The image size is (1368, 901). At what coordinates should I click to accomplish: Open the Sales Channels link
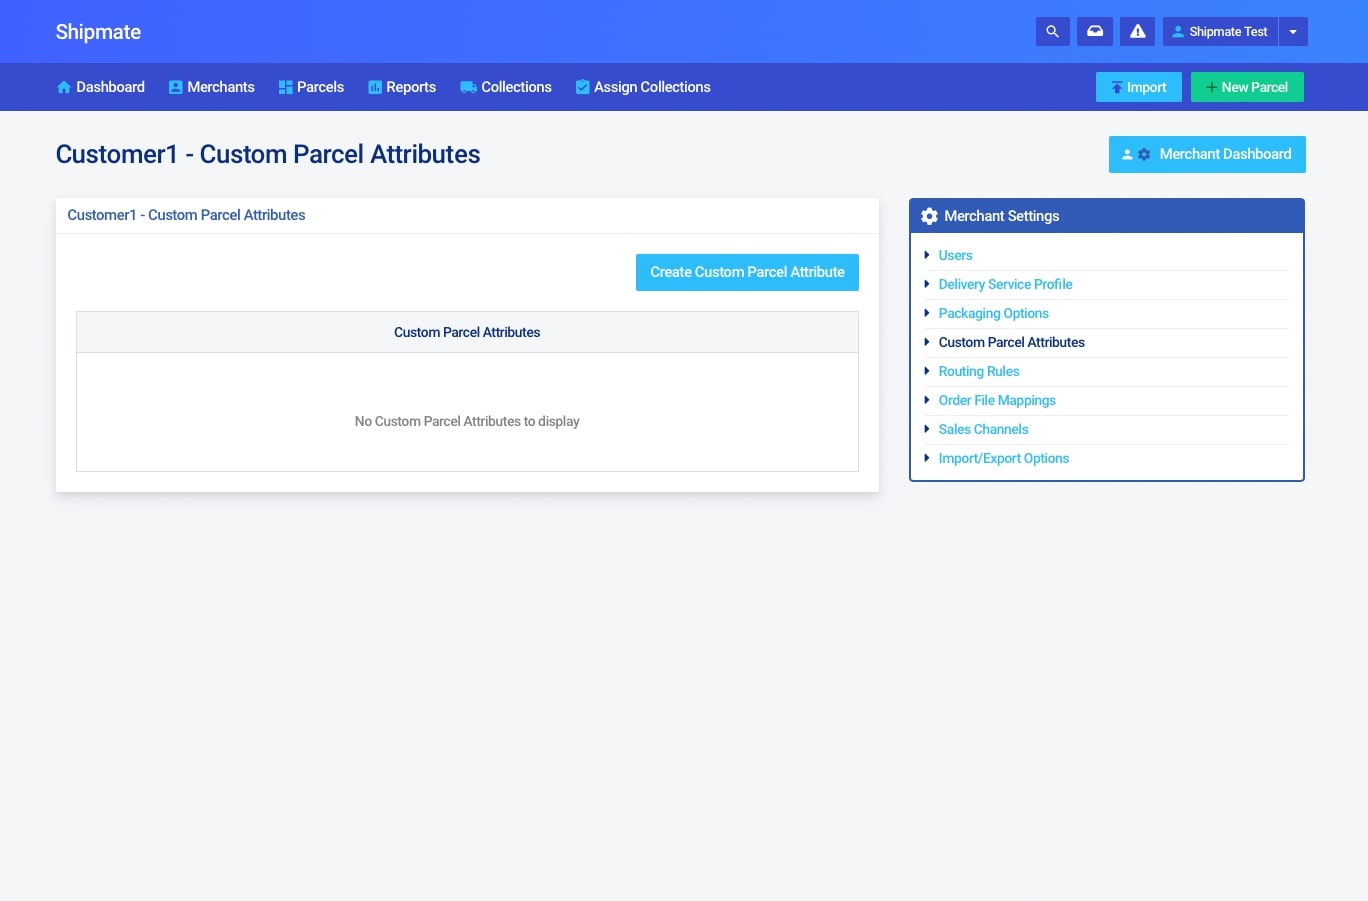pyautogui.click(x=983, y=429)
